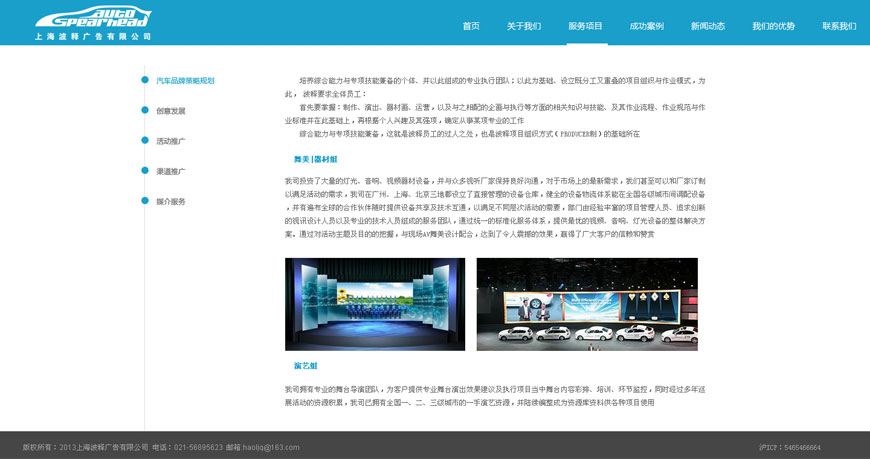Go to the 联系我们 contact page

click(x=839, y=26)
